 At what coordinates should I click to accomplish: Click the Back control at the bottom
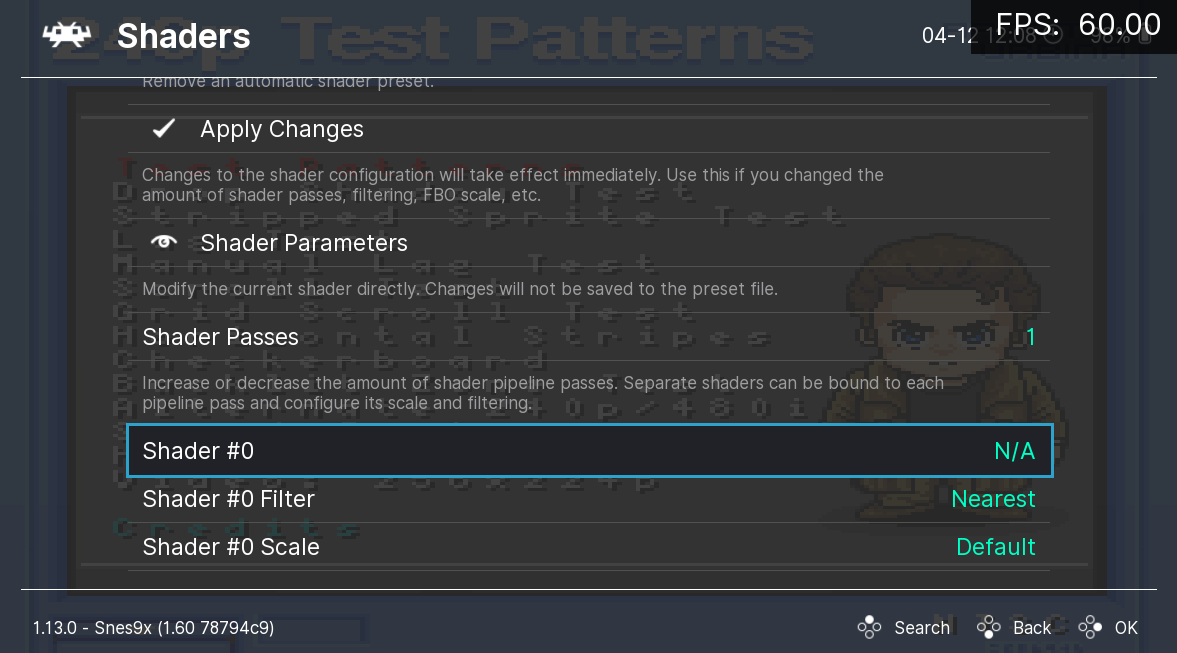click(1032, 627)
